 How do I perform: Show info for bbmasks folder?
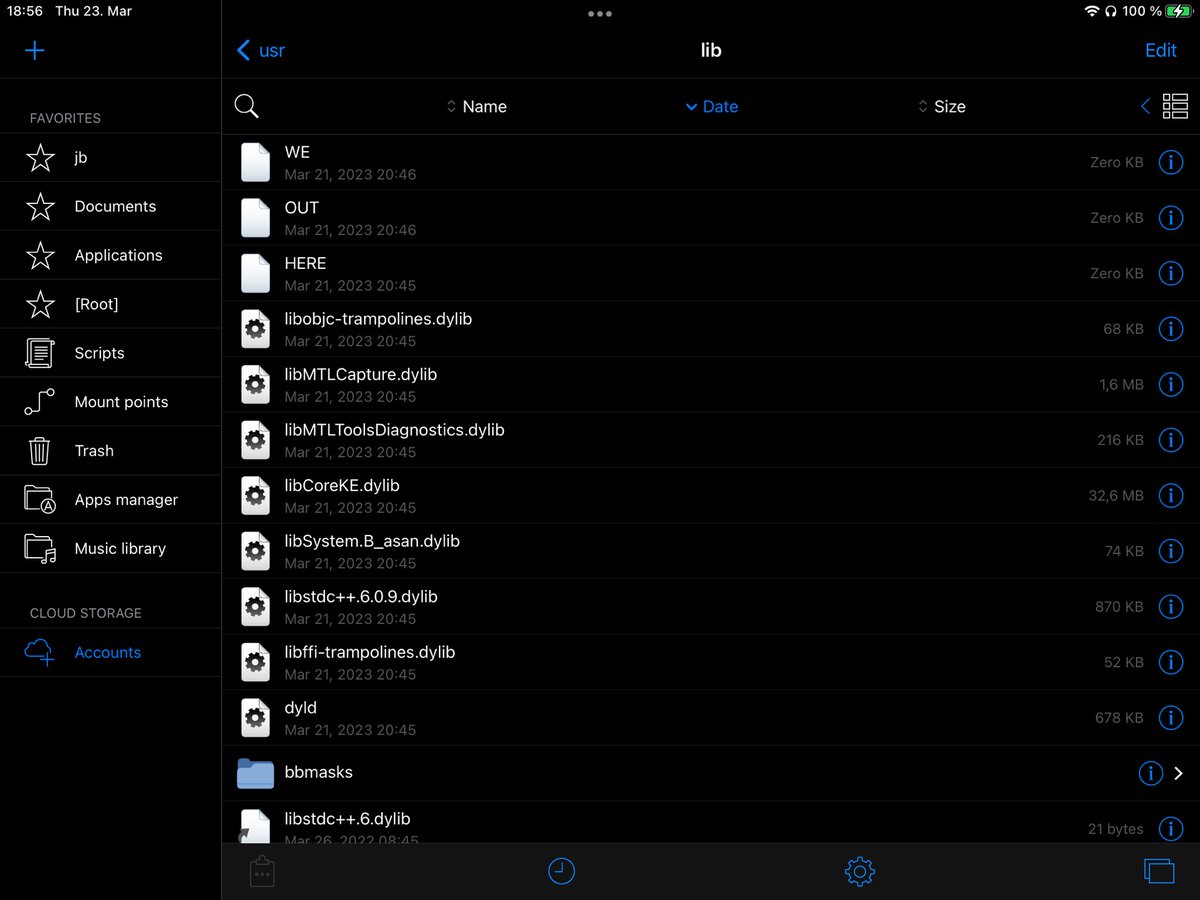[1151, 773]
